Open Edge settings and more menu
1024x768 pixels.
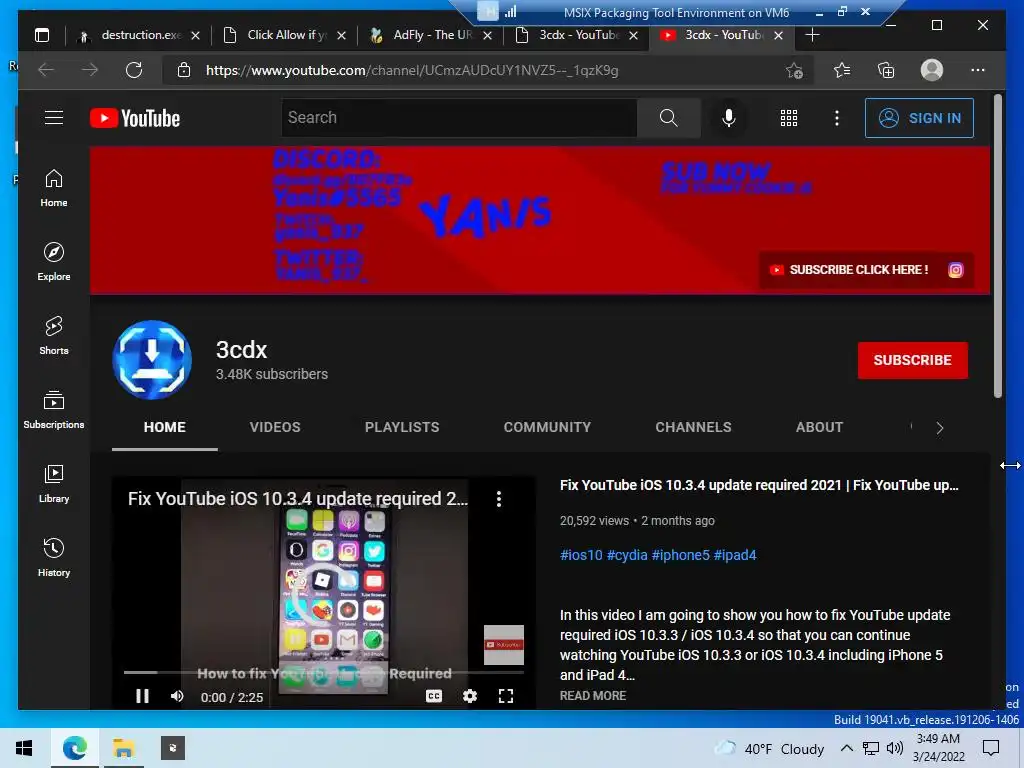[978, 70]
